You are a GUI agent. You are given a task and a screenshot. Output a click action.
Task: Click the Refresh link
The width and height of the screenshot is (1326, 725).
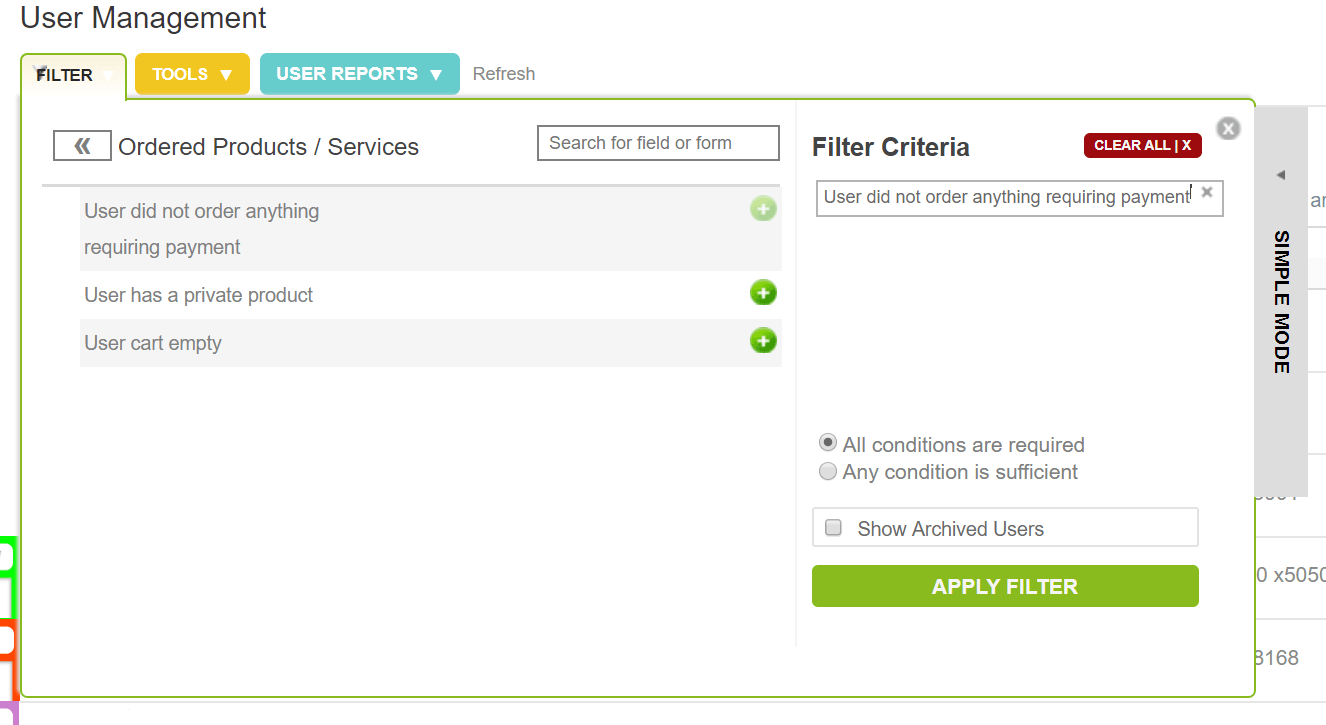click(x=504, y=74)
